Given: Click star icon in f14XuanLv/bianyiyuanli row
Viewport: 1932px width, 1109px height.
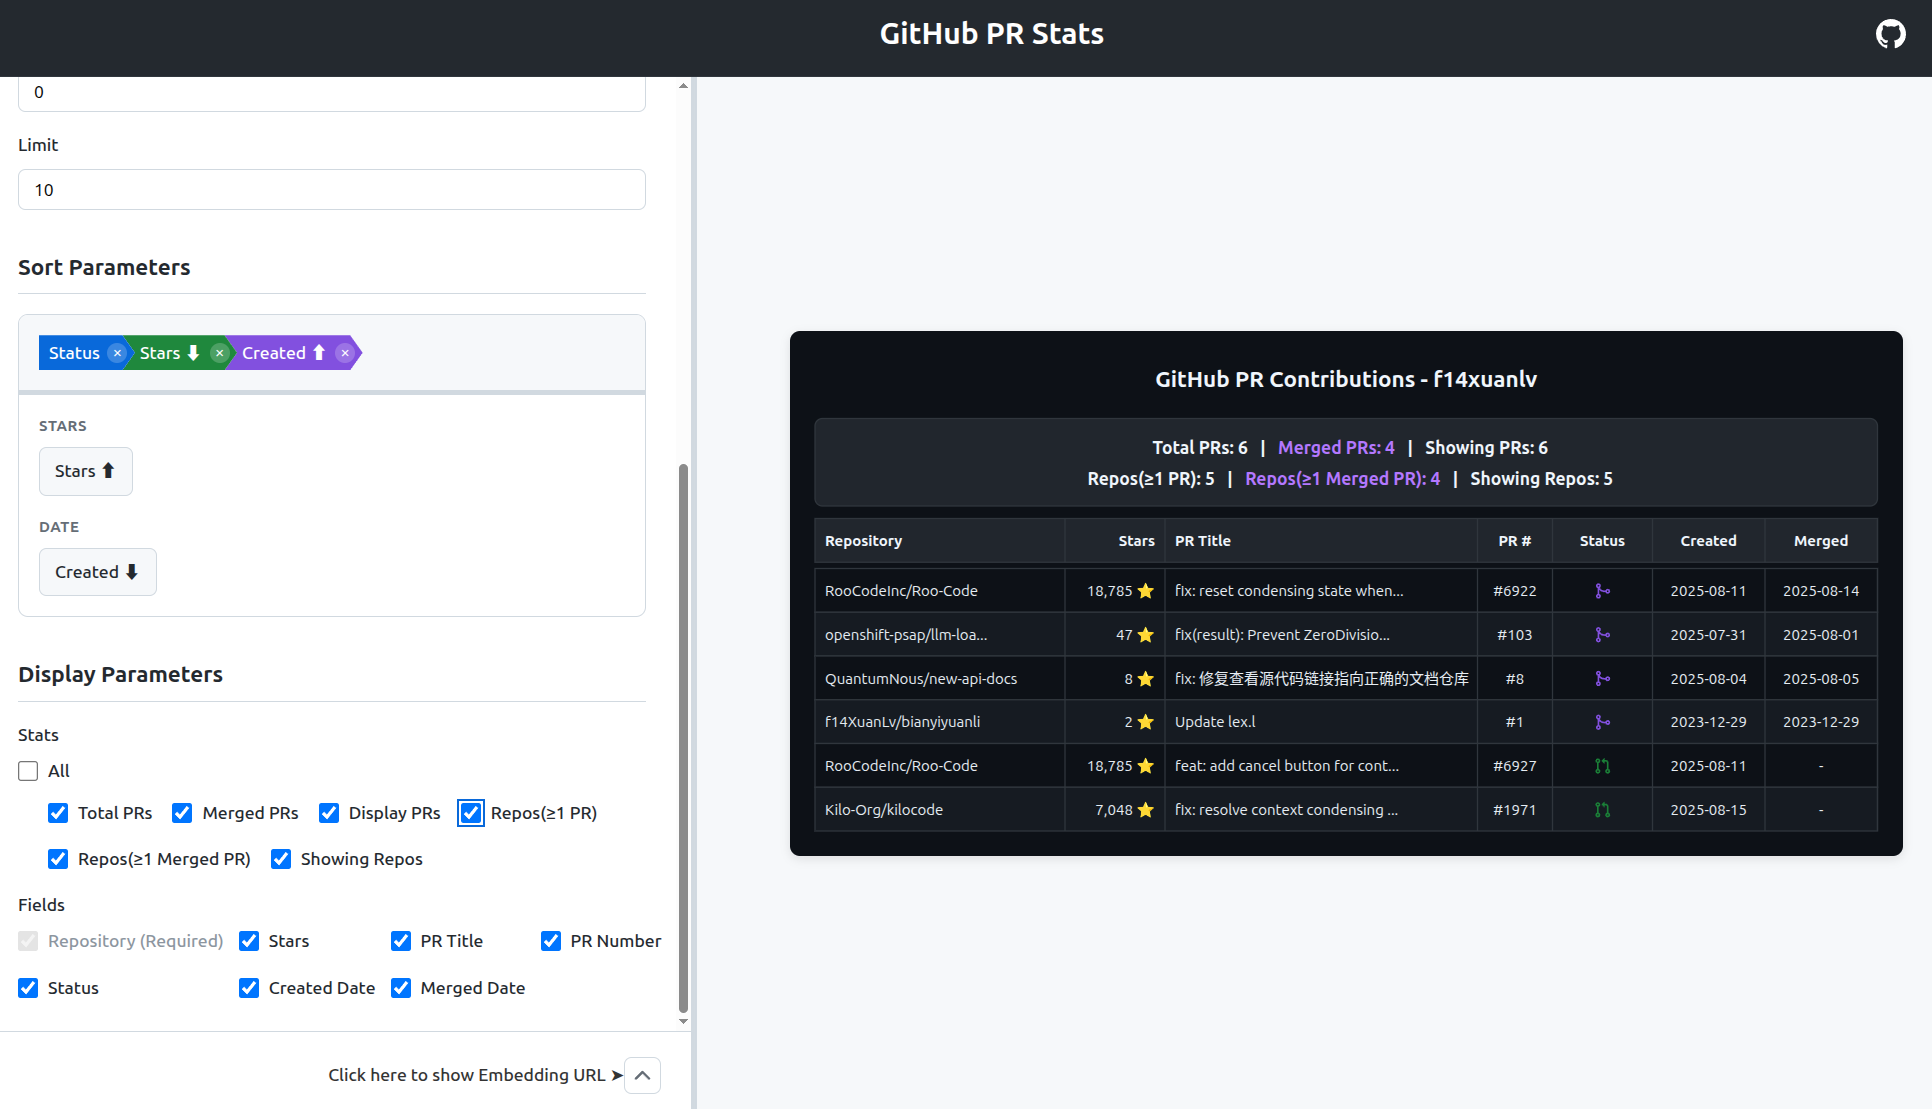Looking at the screenshot, I should pos(1146,722).
